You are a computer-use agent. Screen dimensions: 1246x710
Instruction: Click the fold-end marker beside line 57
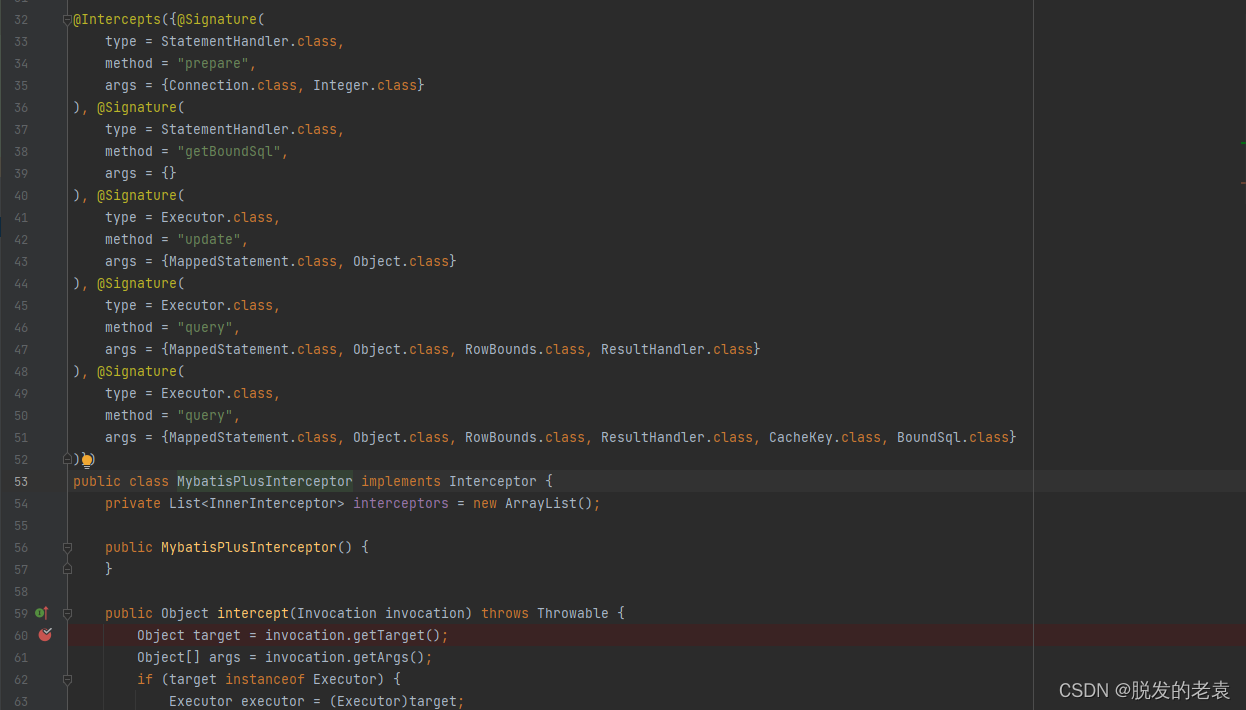67,568
